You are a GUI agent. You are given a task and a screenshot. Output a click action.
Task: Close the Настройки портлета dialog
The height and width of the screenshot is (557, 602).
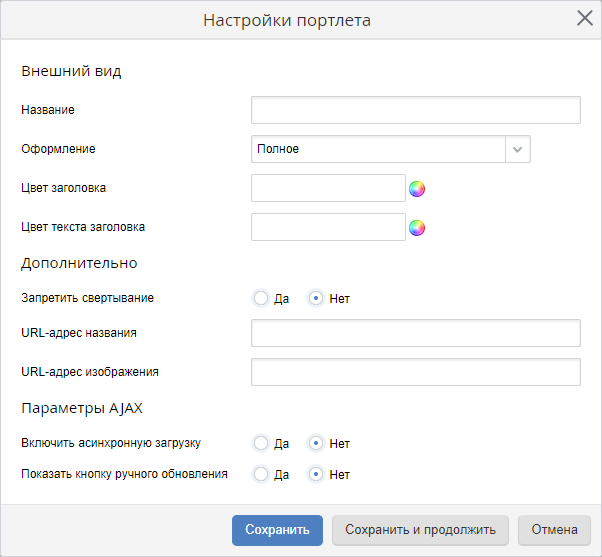[x=585, y=18]
